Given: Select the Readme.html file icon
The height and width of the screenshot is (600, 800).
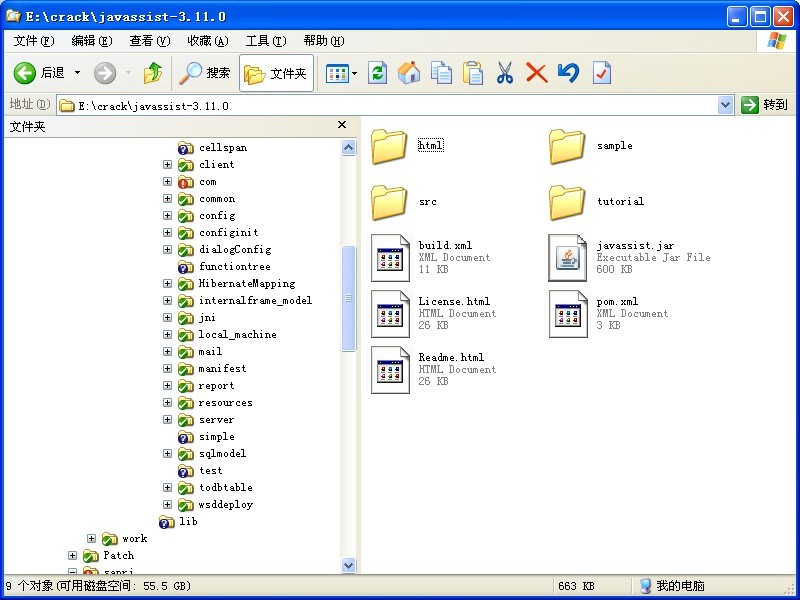Looking at the screenshot, I should (x=390, y=370).
